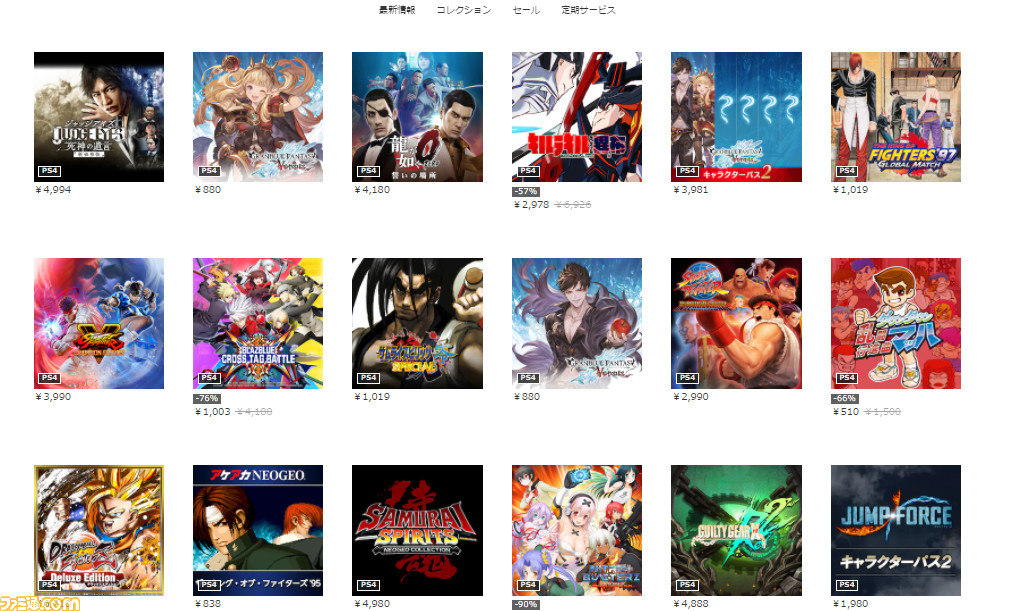Open the Judge Eyes game thumbnail

pos(99,117)
